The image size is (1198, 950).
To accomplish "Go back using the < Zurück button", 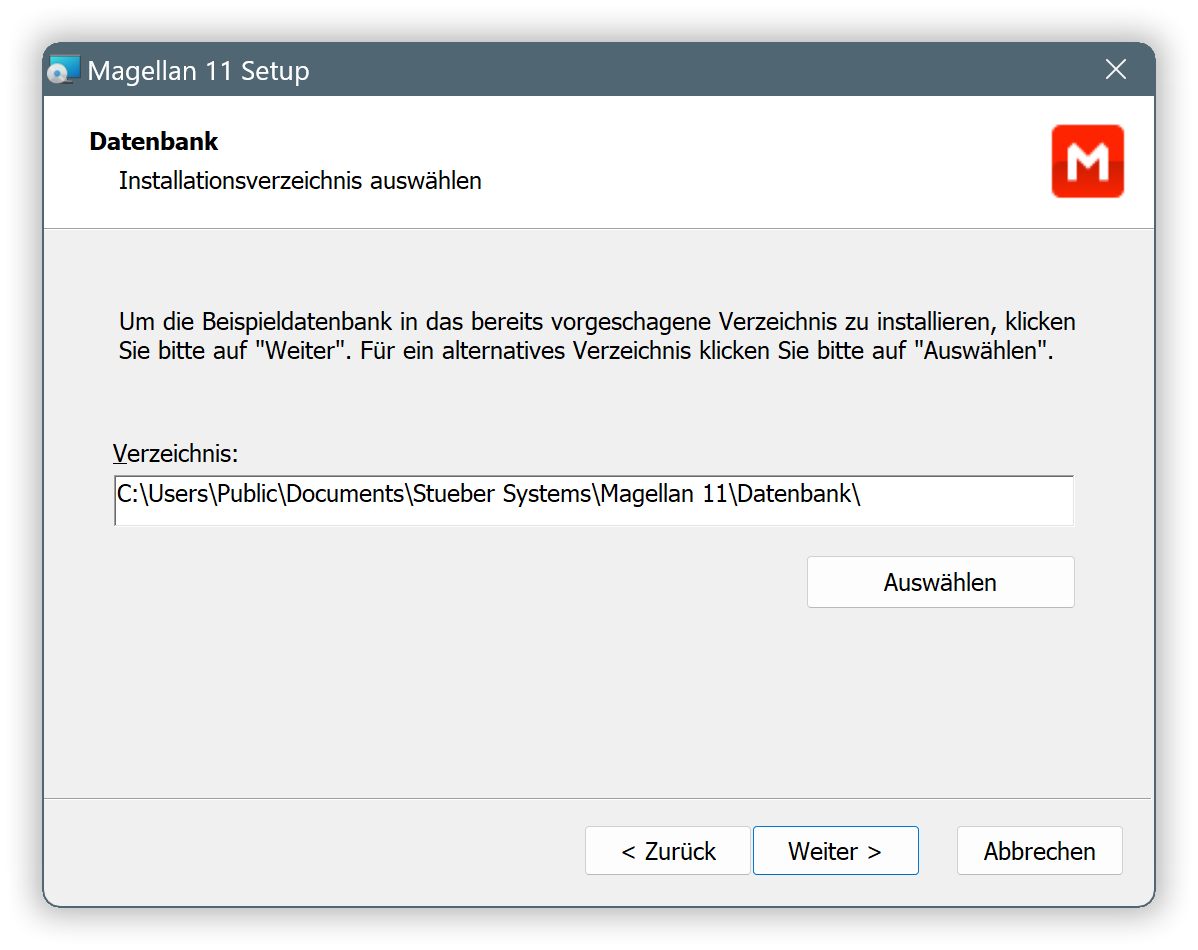I will tap(668, 851).
